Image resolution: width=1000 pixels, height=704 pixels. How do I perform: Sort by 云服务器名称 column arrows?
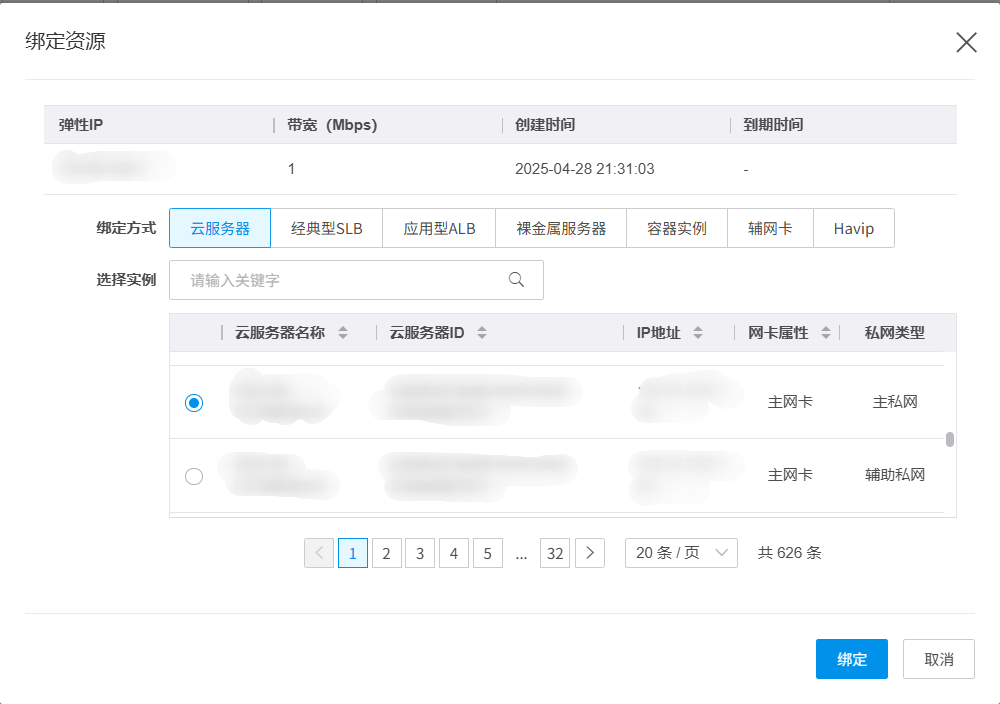[343, 333]
